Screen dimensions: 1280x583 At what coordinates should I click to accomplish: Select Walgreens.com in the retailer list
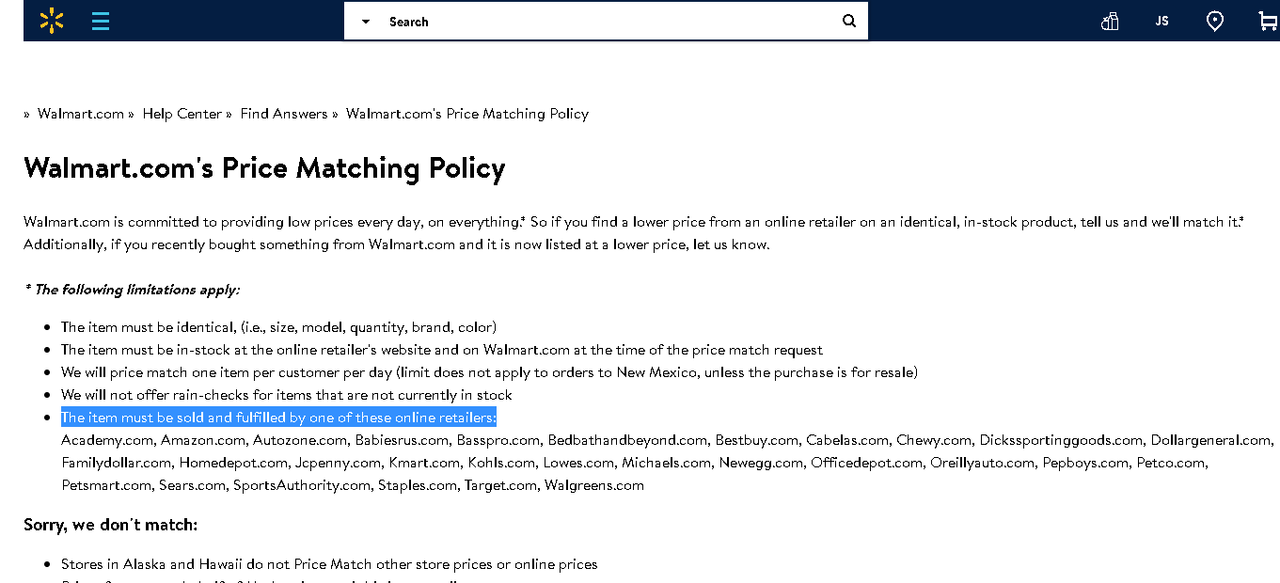pyautogui.click(x=594, y=485)
